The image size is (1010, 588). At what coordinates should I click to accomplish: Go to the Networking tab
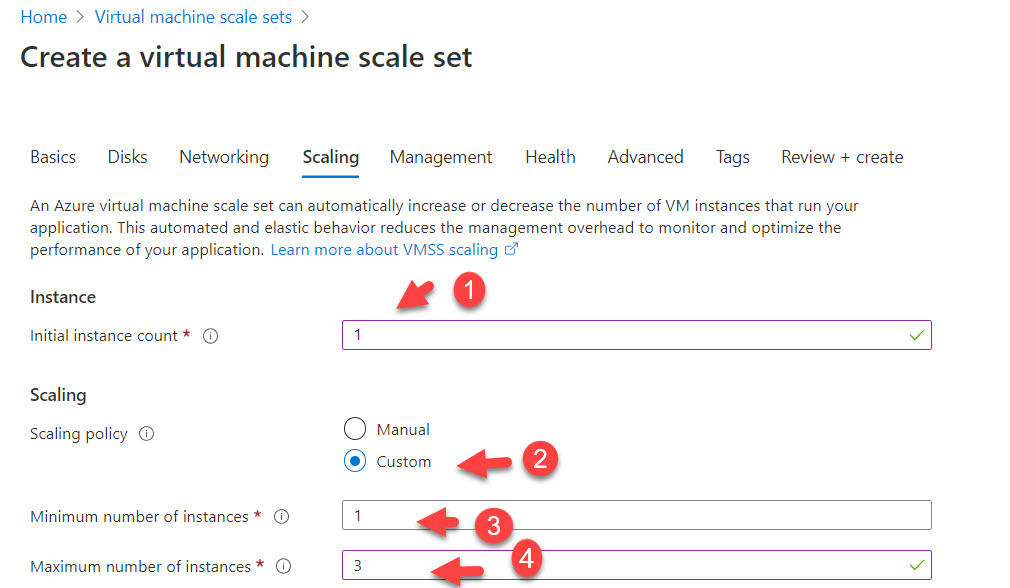224,157
